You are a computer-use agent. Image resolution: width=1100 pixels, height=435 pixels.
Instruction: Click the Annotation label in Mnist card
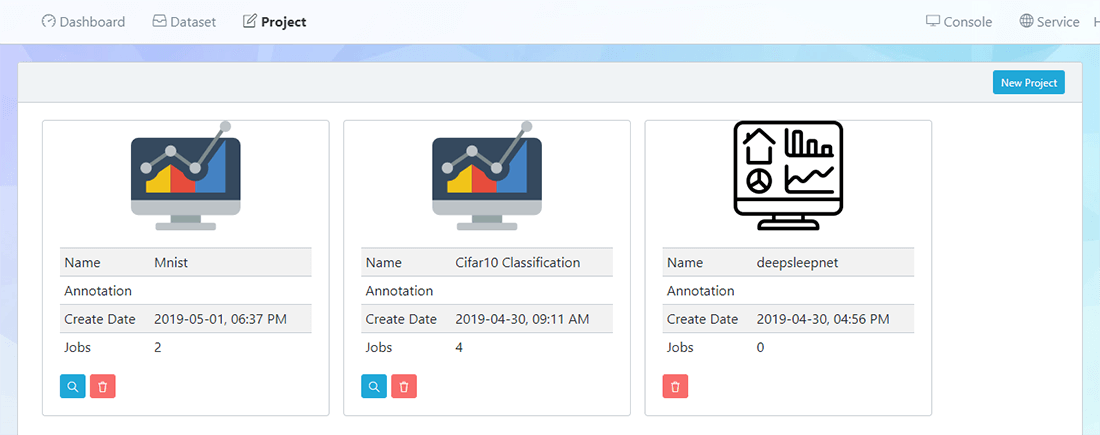pos(98,291)
